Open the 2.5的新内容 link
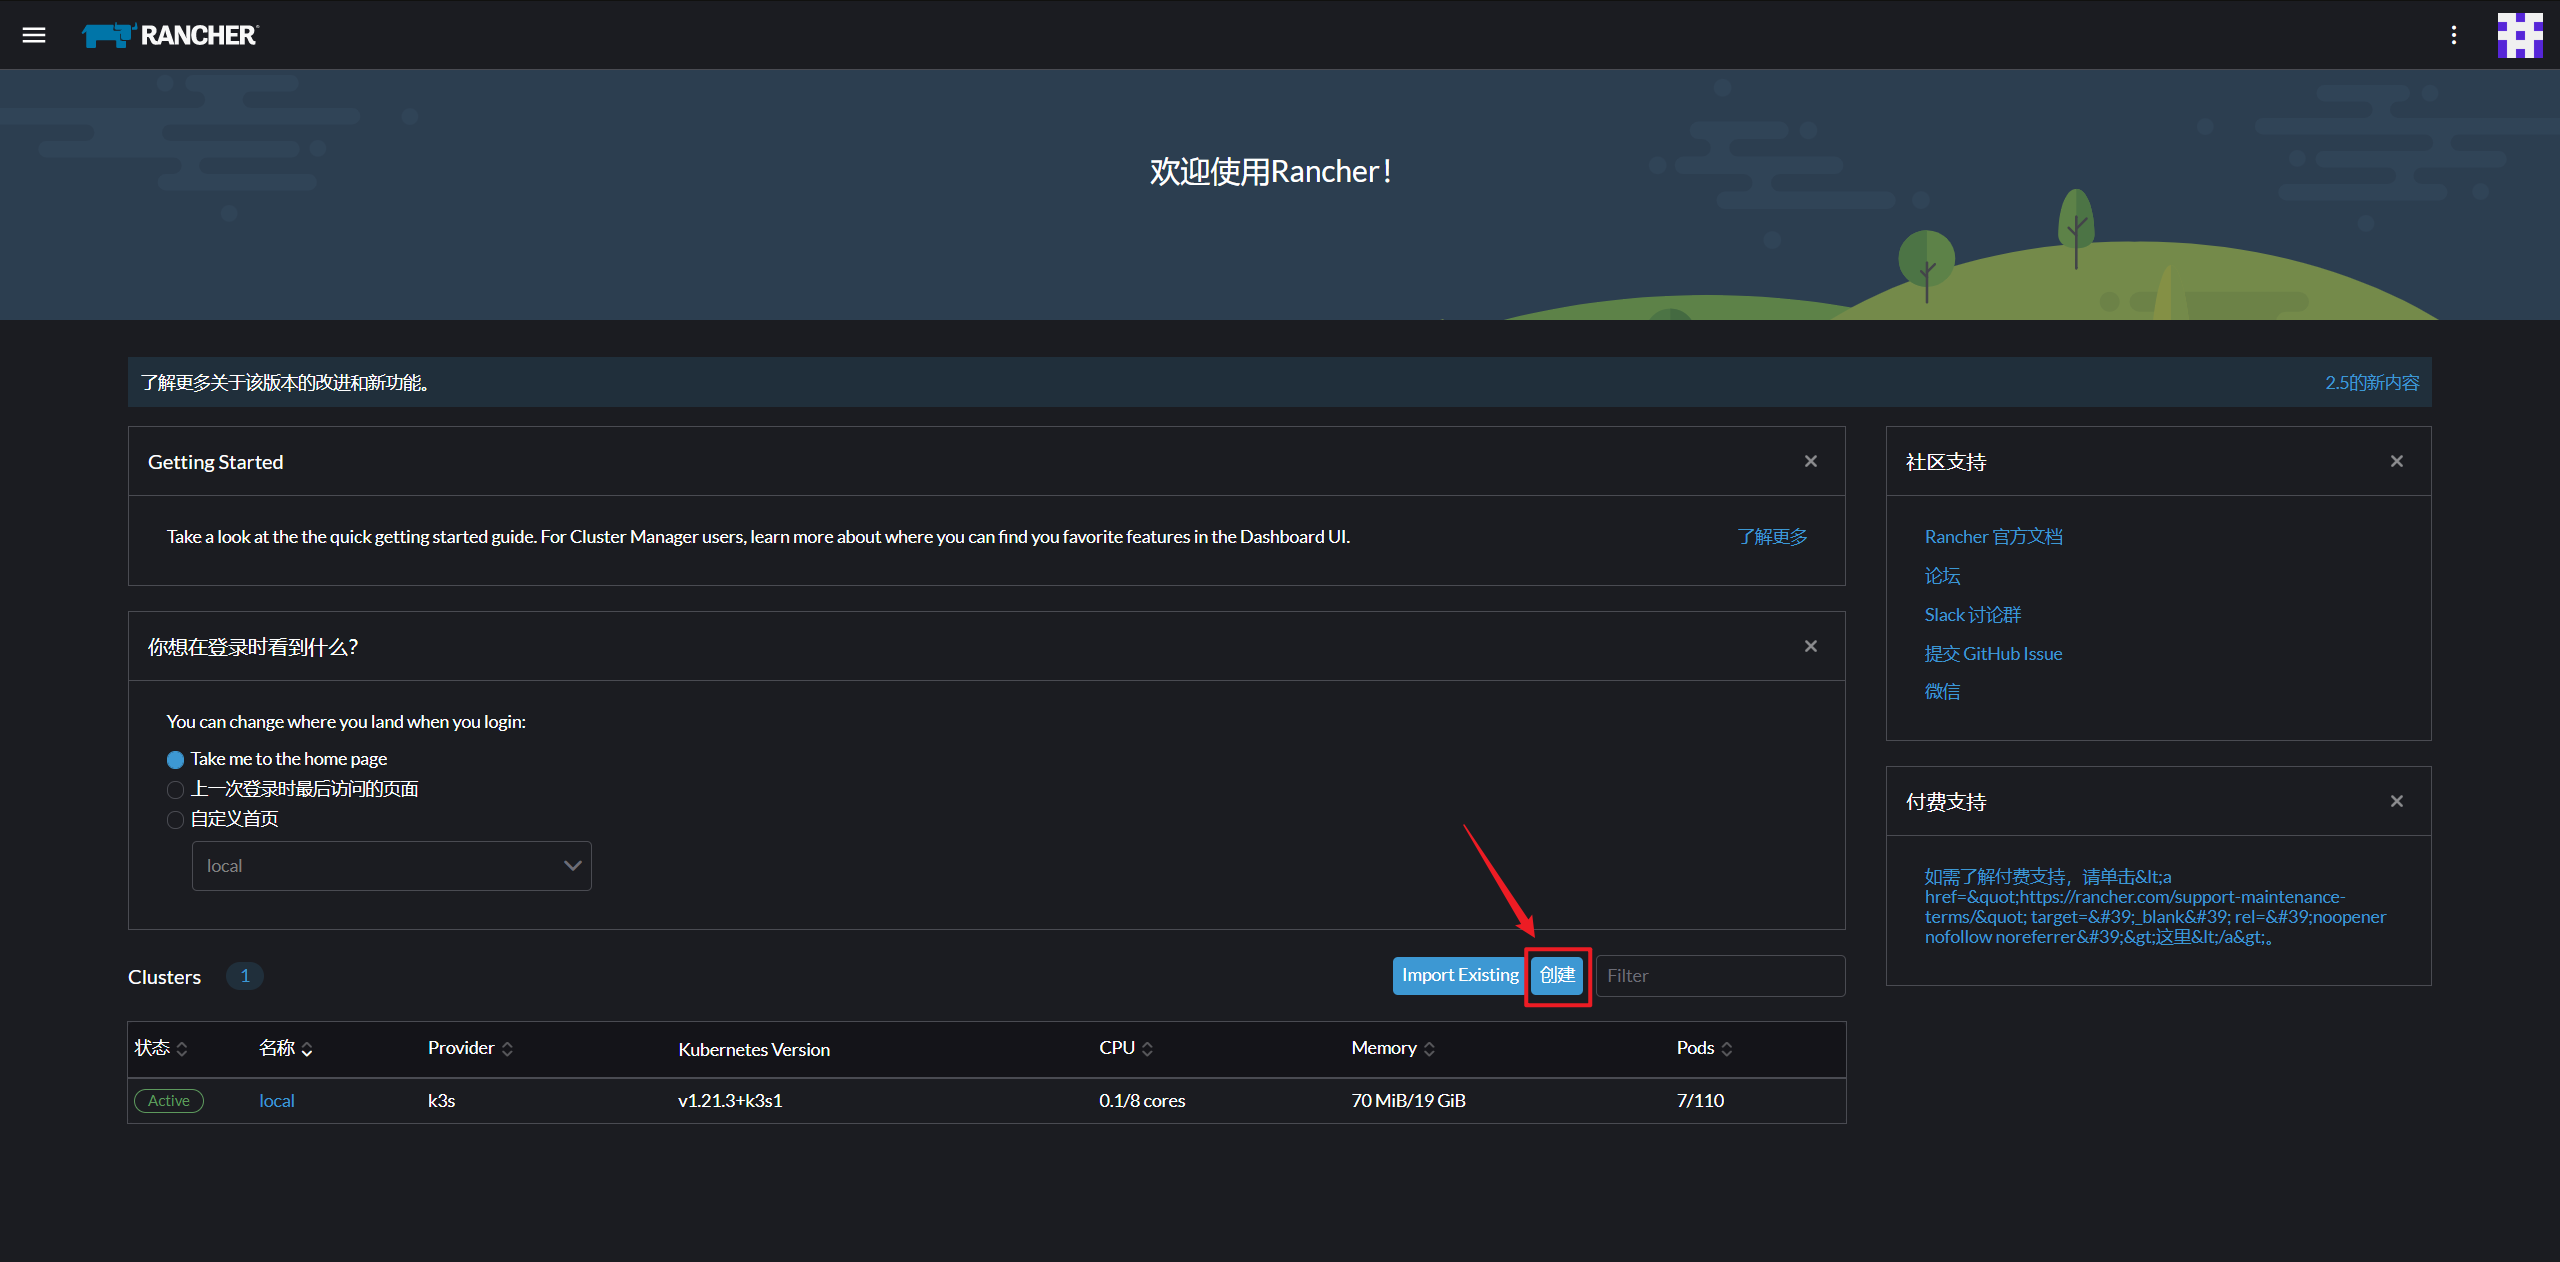2560x1262 pixels. [2371, 383]
